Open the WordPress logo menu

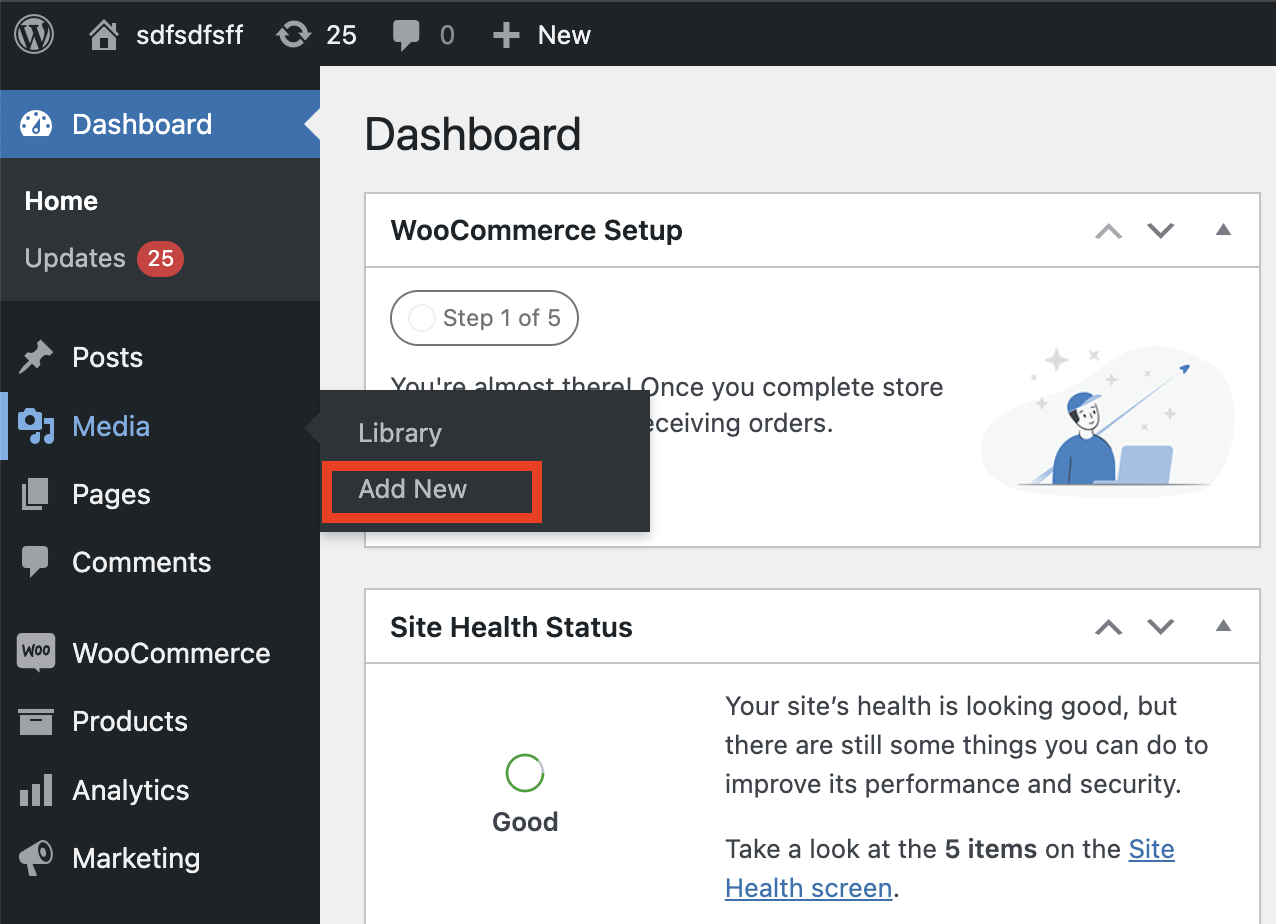[35, 35]
